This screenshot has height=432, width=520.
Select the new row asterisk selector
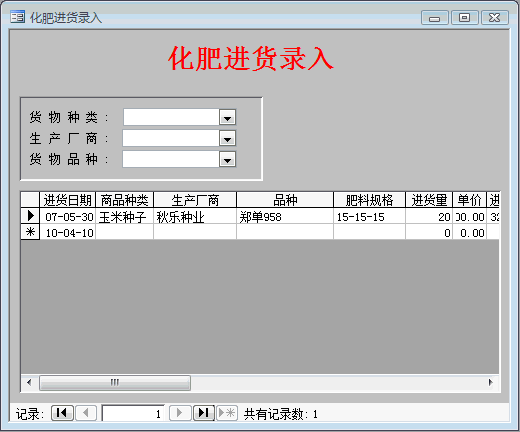(30, 232)
